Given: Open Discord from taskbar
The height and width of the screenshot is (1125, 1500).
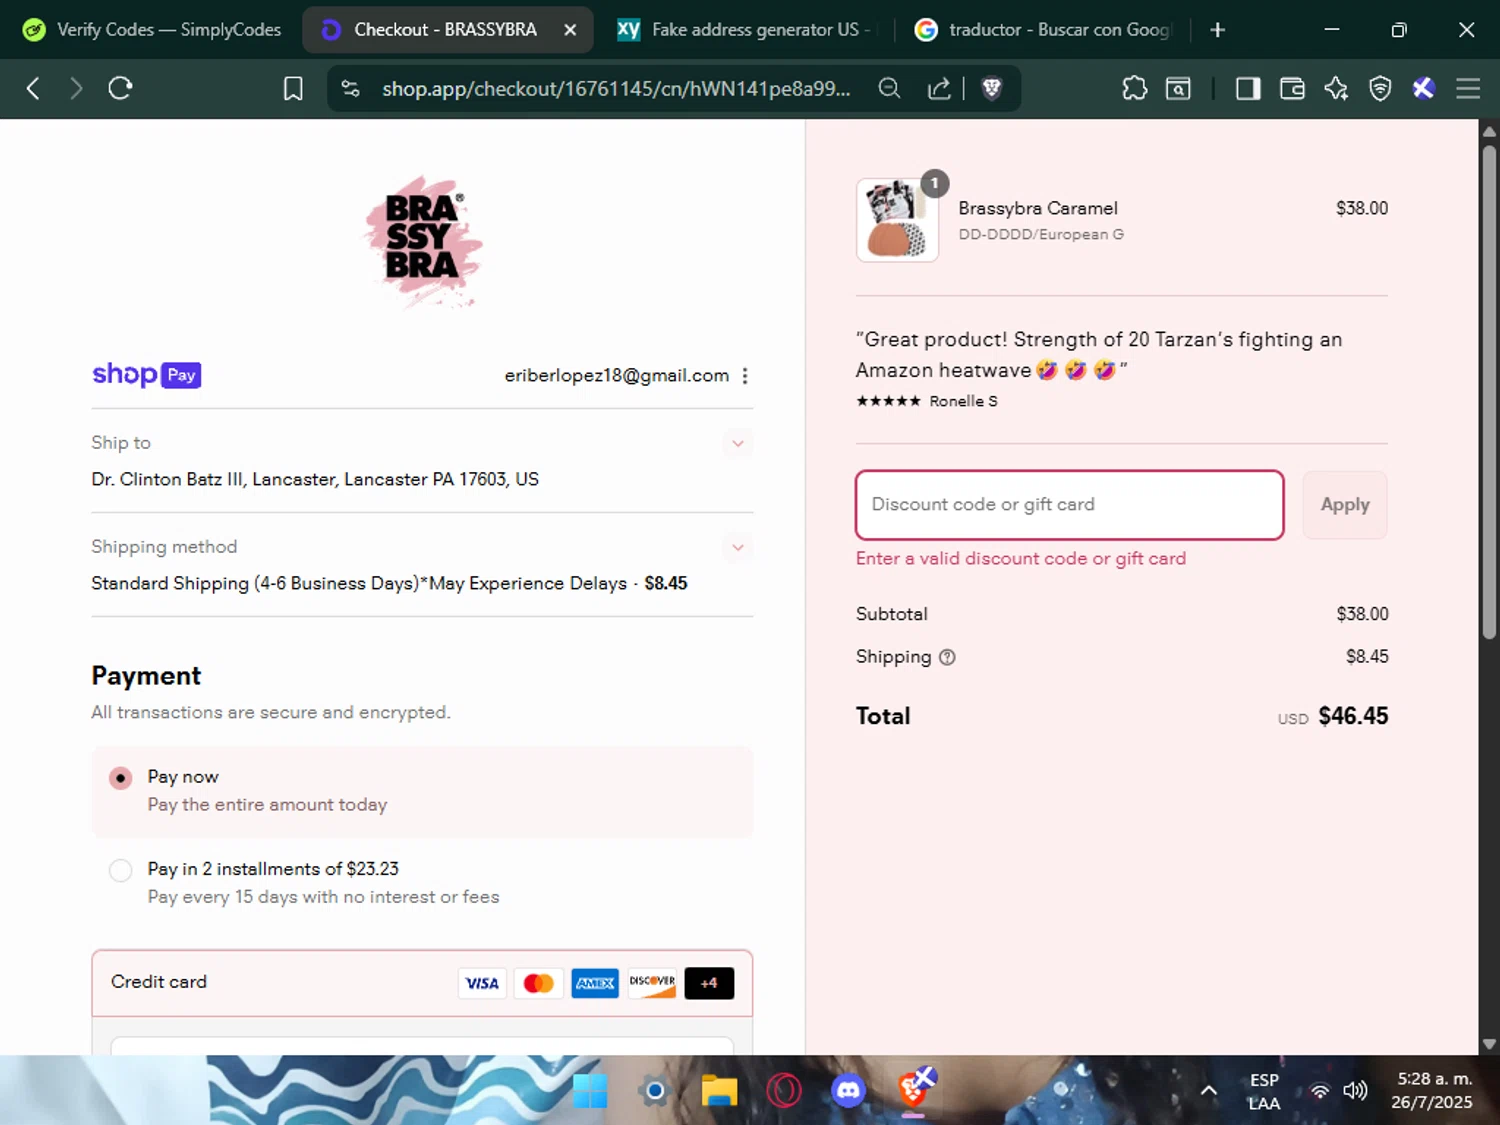Looking at the screenshot, I should [x=849, y=1090].
